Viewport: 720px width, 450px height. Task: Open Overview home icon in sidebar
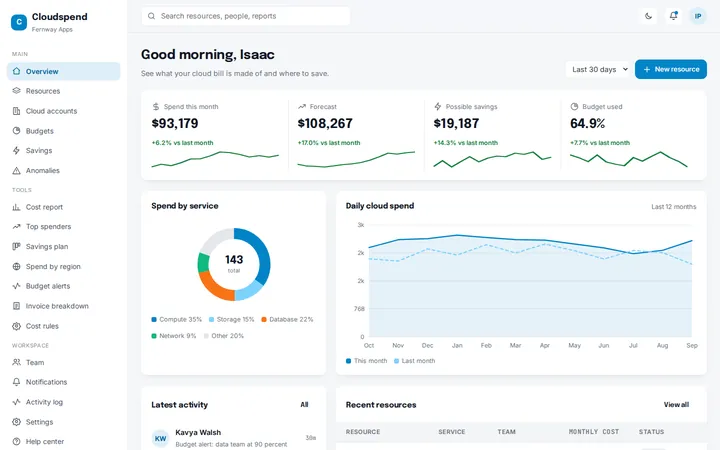(17, 71)
